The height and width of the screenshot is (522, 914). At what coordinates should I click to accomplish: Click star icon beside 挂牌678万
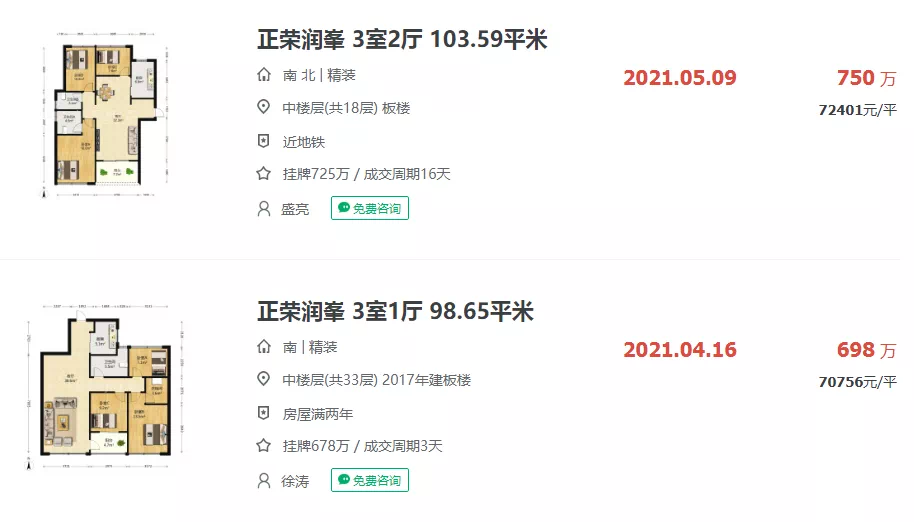[x=264, y=446]
